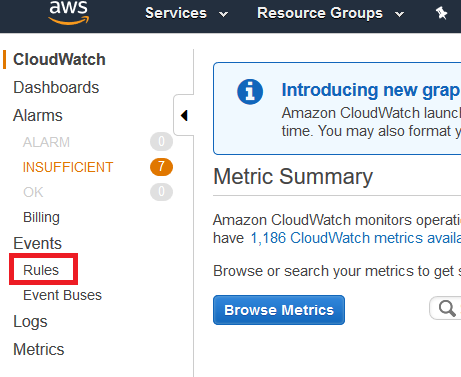The height and width of the screenshot is (377, 461).
Task: Click the pin shortcut icon in header
Action: coord(441,13)
